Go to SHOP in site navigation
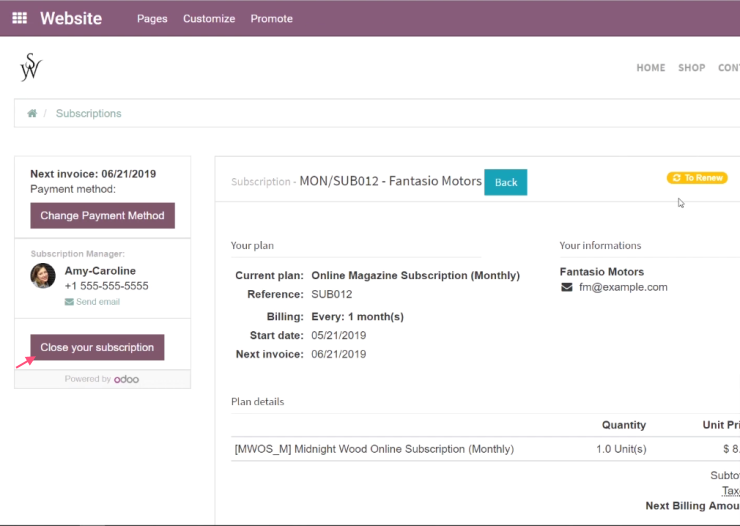The width and height of the screenshot is (740, 526). [691, 67]
